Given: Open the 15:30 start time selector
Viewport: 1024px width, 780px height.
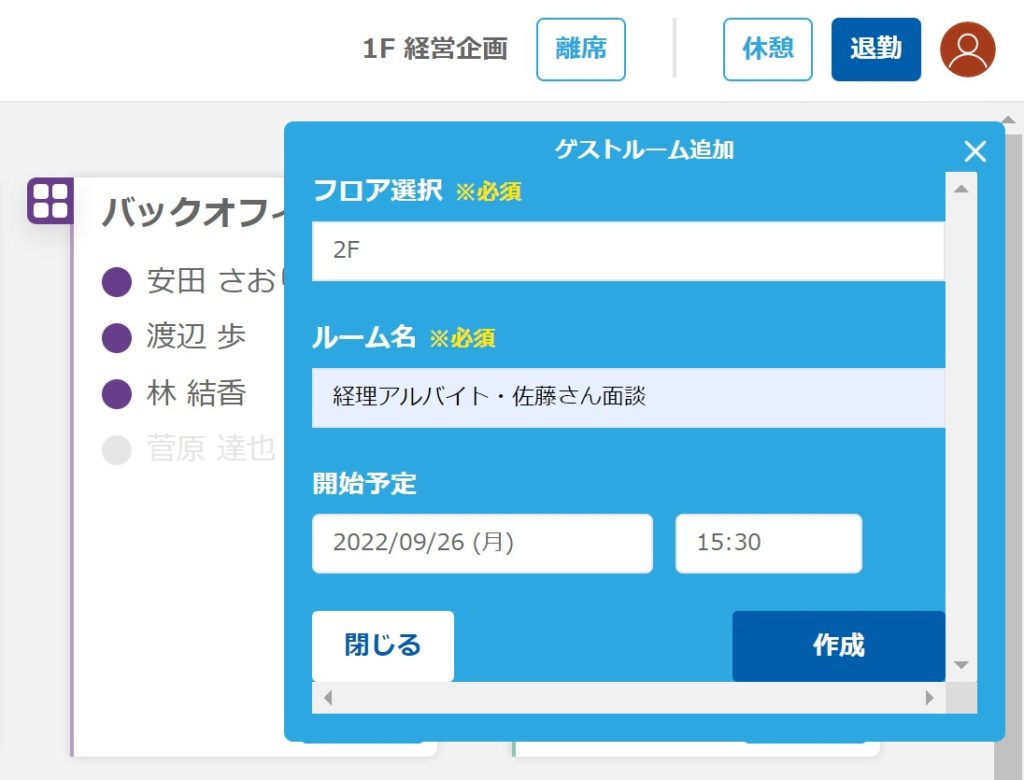Looking at the screenshot, I should (768, 543).
